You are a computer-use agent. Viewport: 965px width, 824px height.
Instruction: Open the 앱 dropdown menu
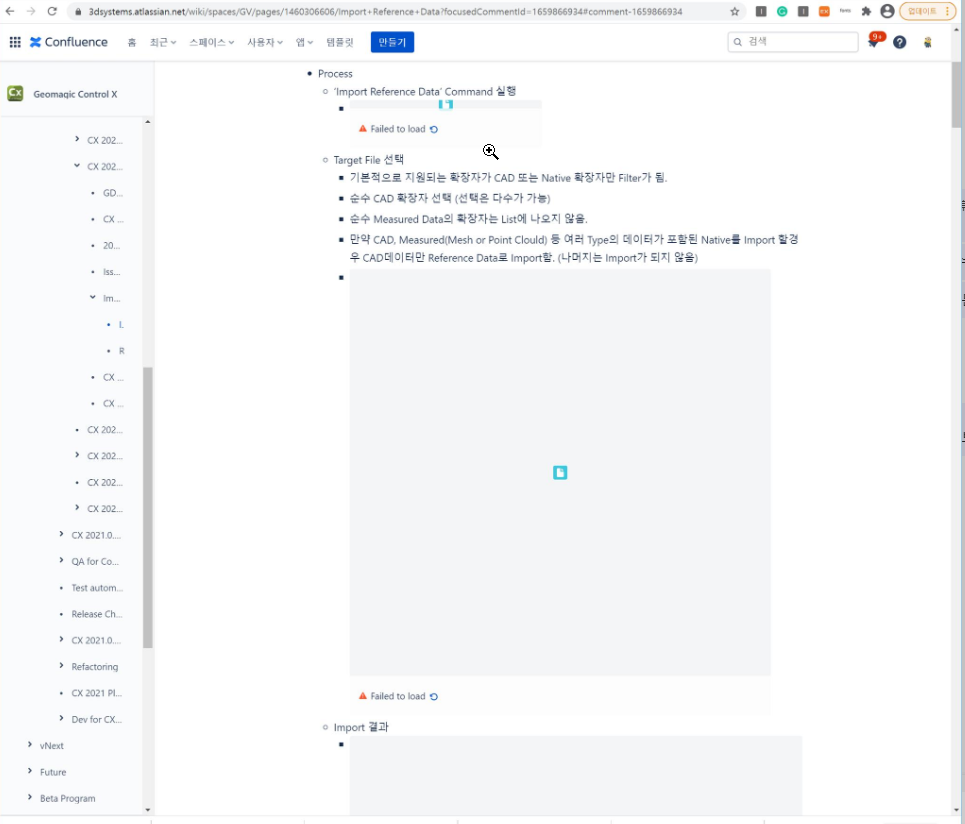pos(304,42)
